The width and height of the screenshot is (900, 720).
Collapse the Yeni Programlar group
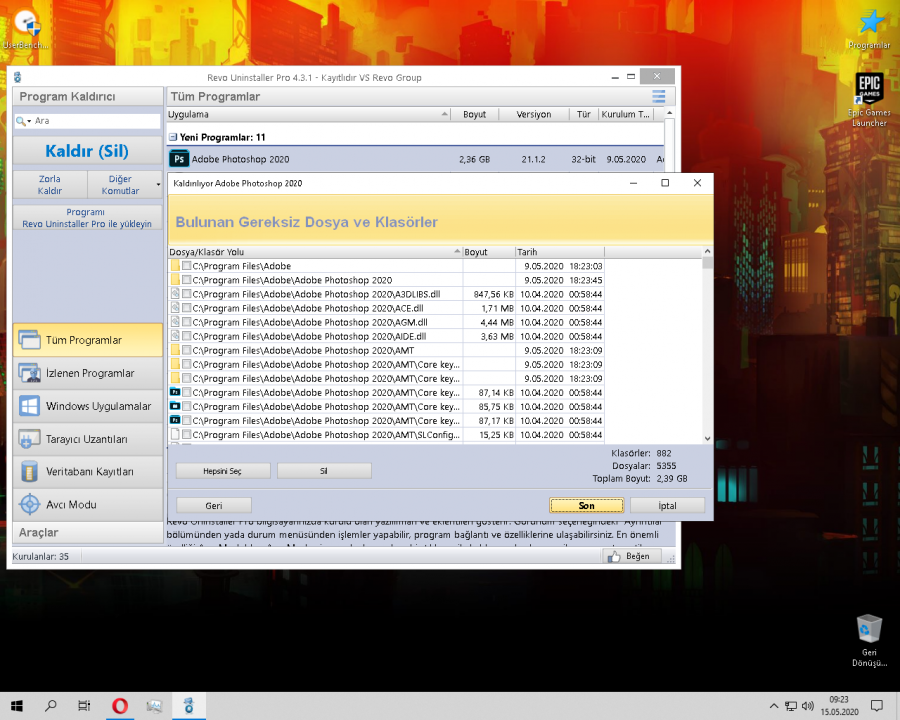pos(173,137)
